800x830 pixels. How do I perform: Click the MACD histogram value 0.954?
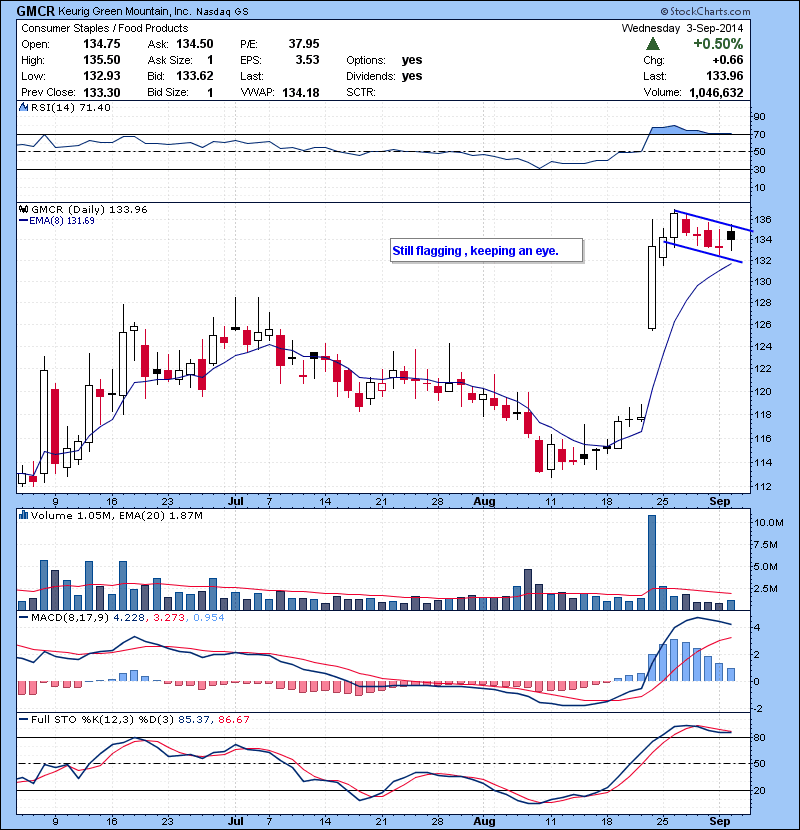[209, 617]
